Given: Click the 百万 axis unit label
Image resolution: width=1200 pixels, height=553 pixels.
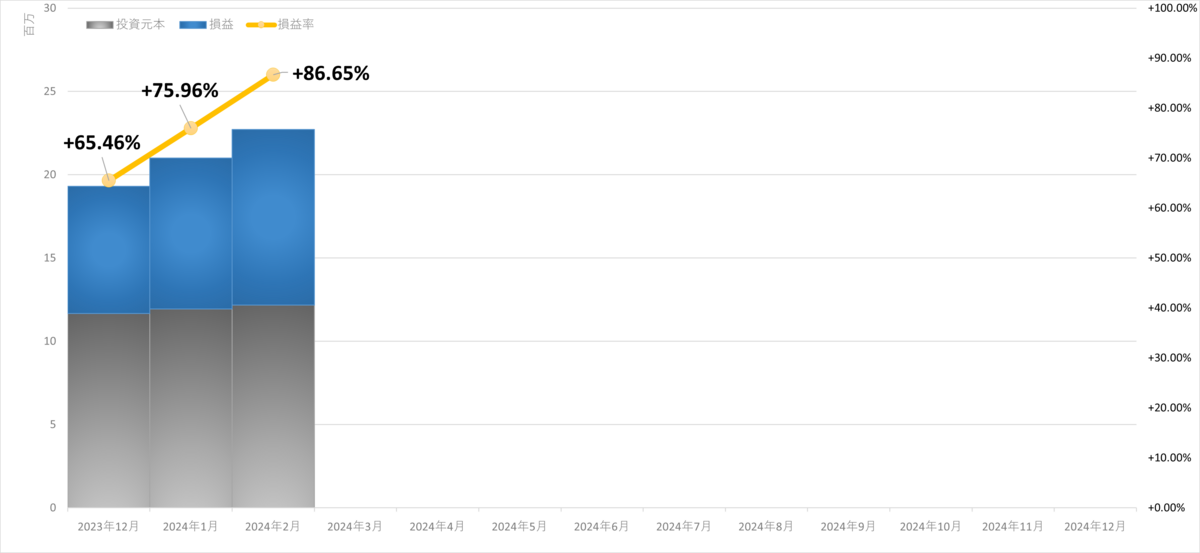Looking at the screenshot, I should point(28,26).
